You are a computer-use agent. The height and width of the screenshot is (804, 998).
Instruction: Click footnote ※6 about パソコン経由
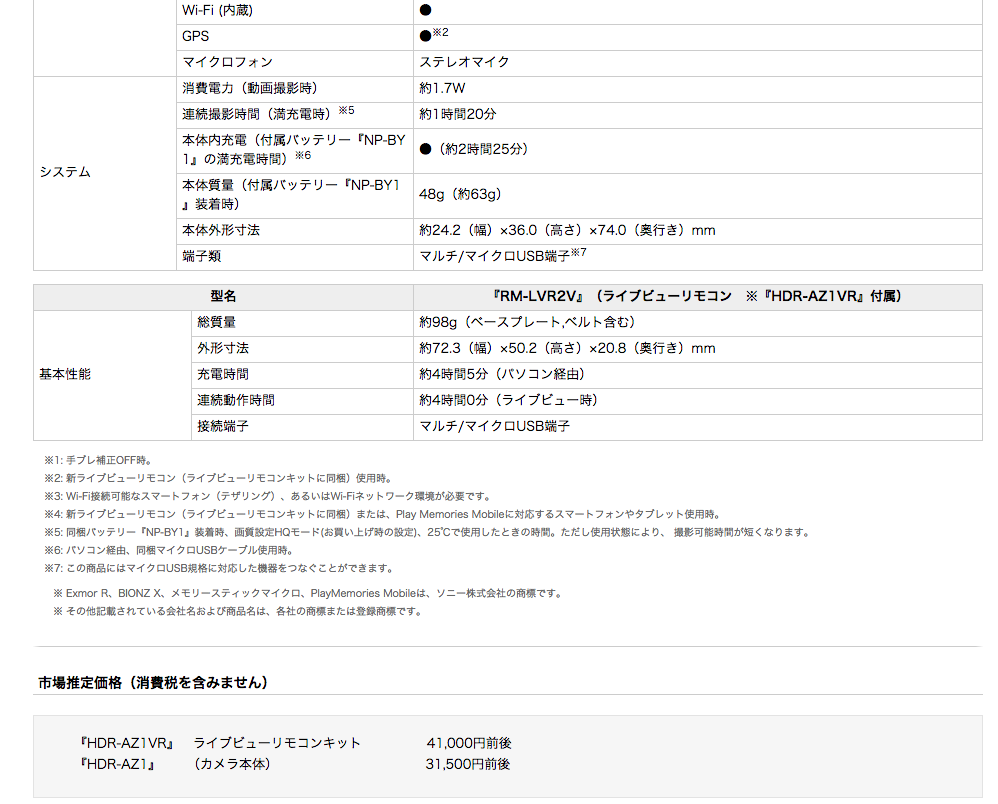click(x=169, y=551)
